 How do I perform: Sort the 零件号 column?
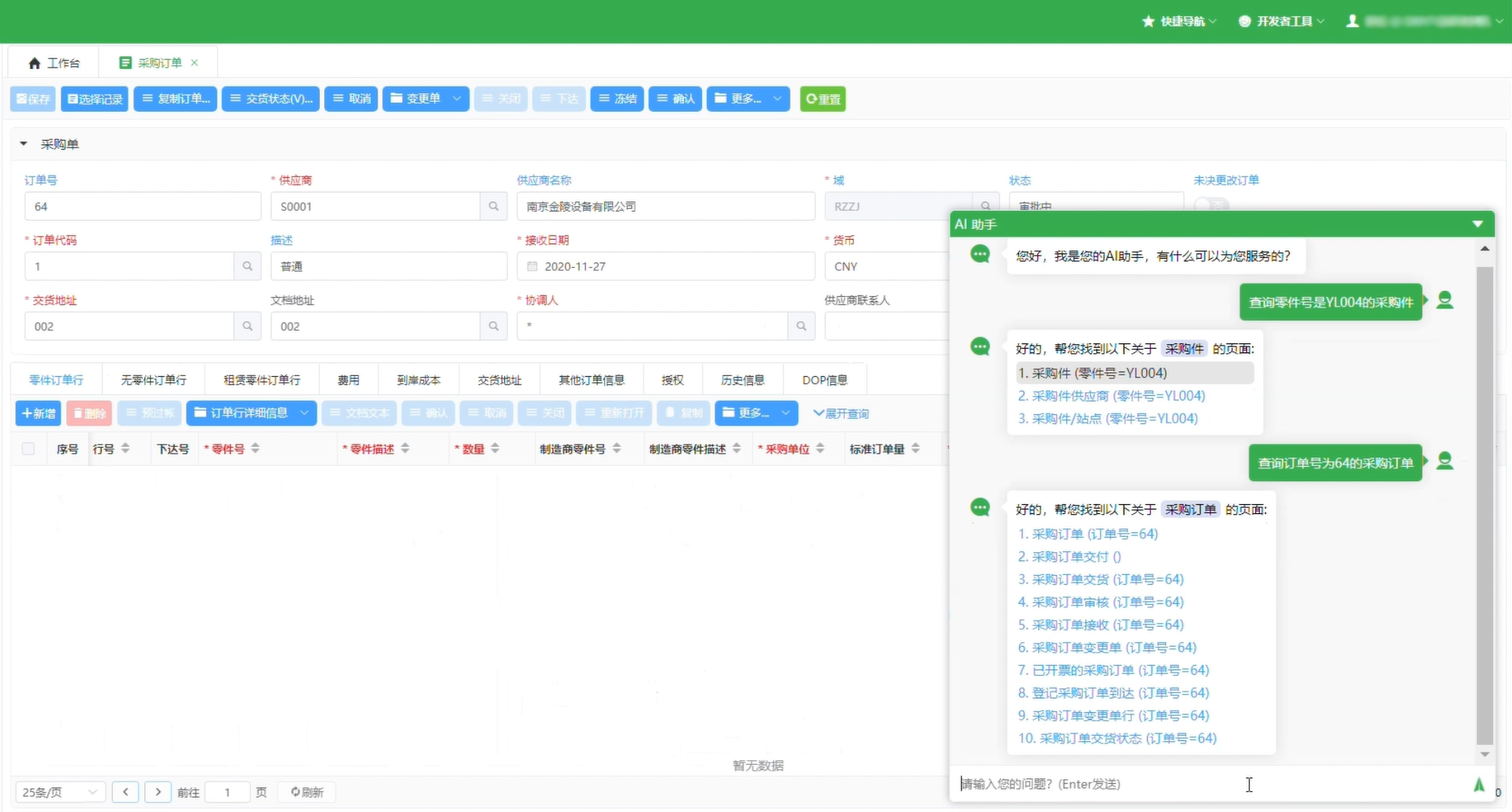[255, 450]
